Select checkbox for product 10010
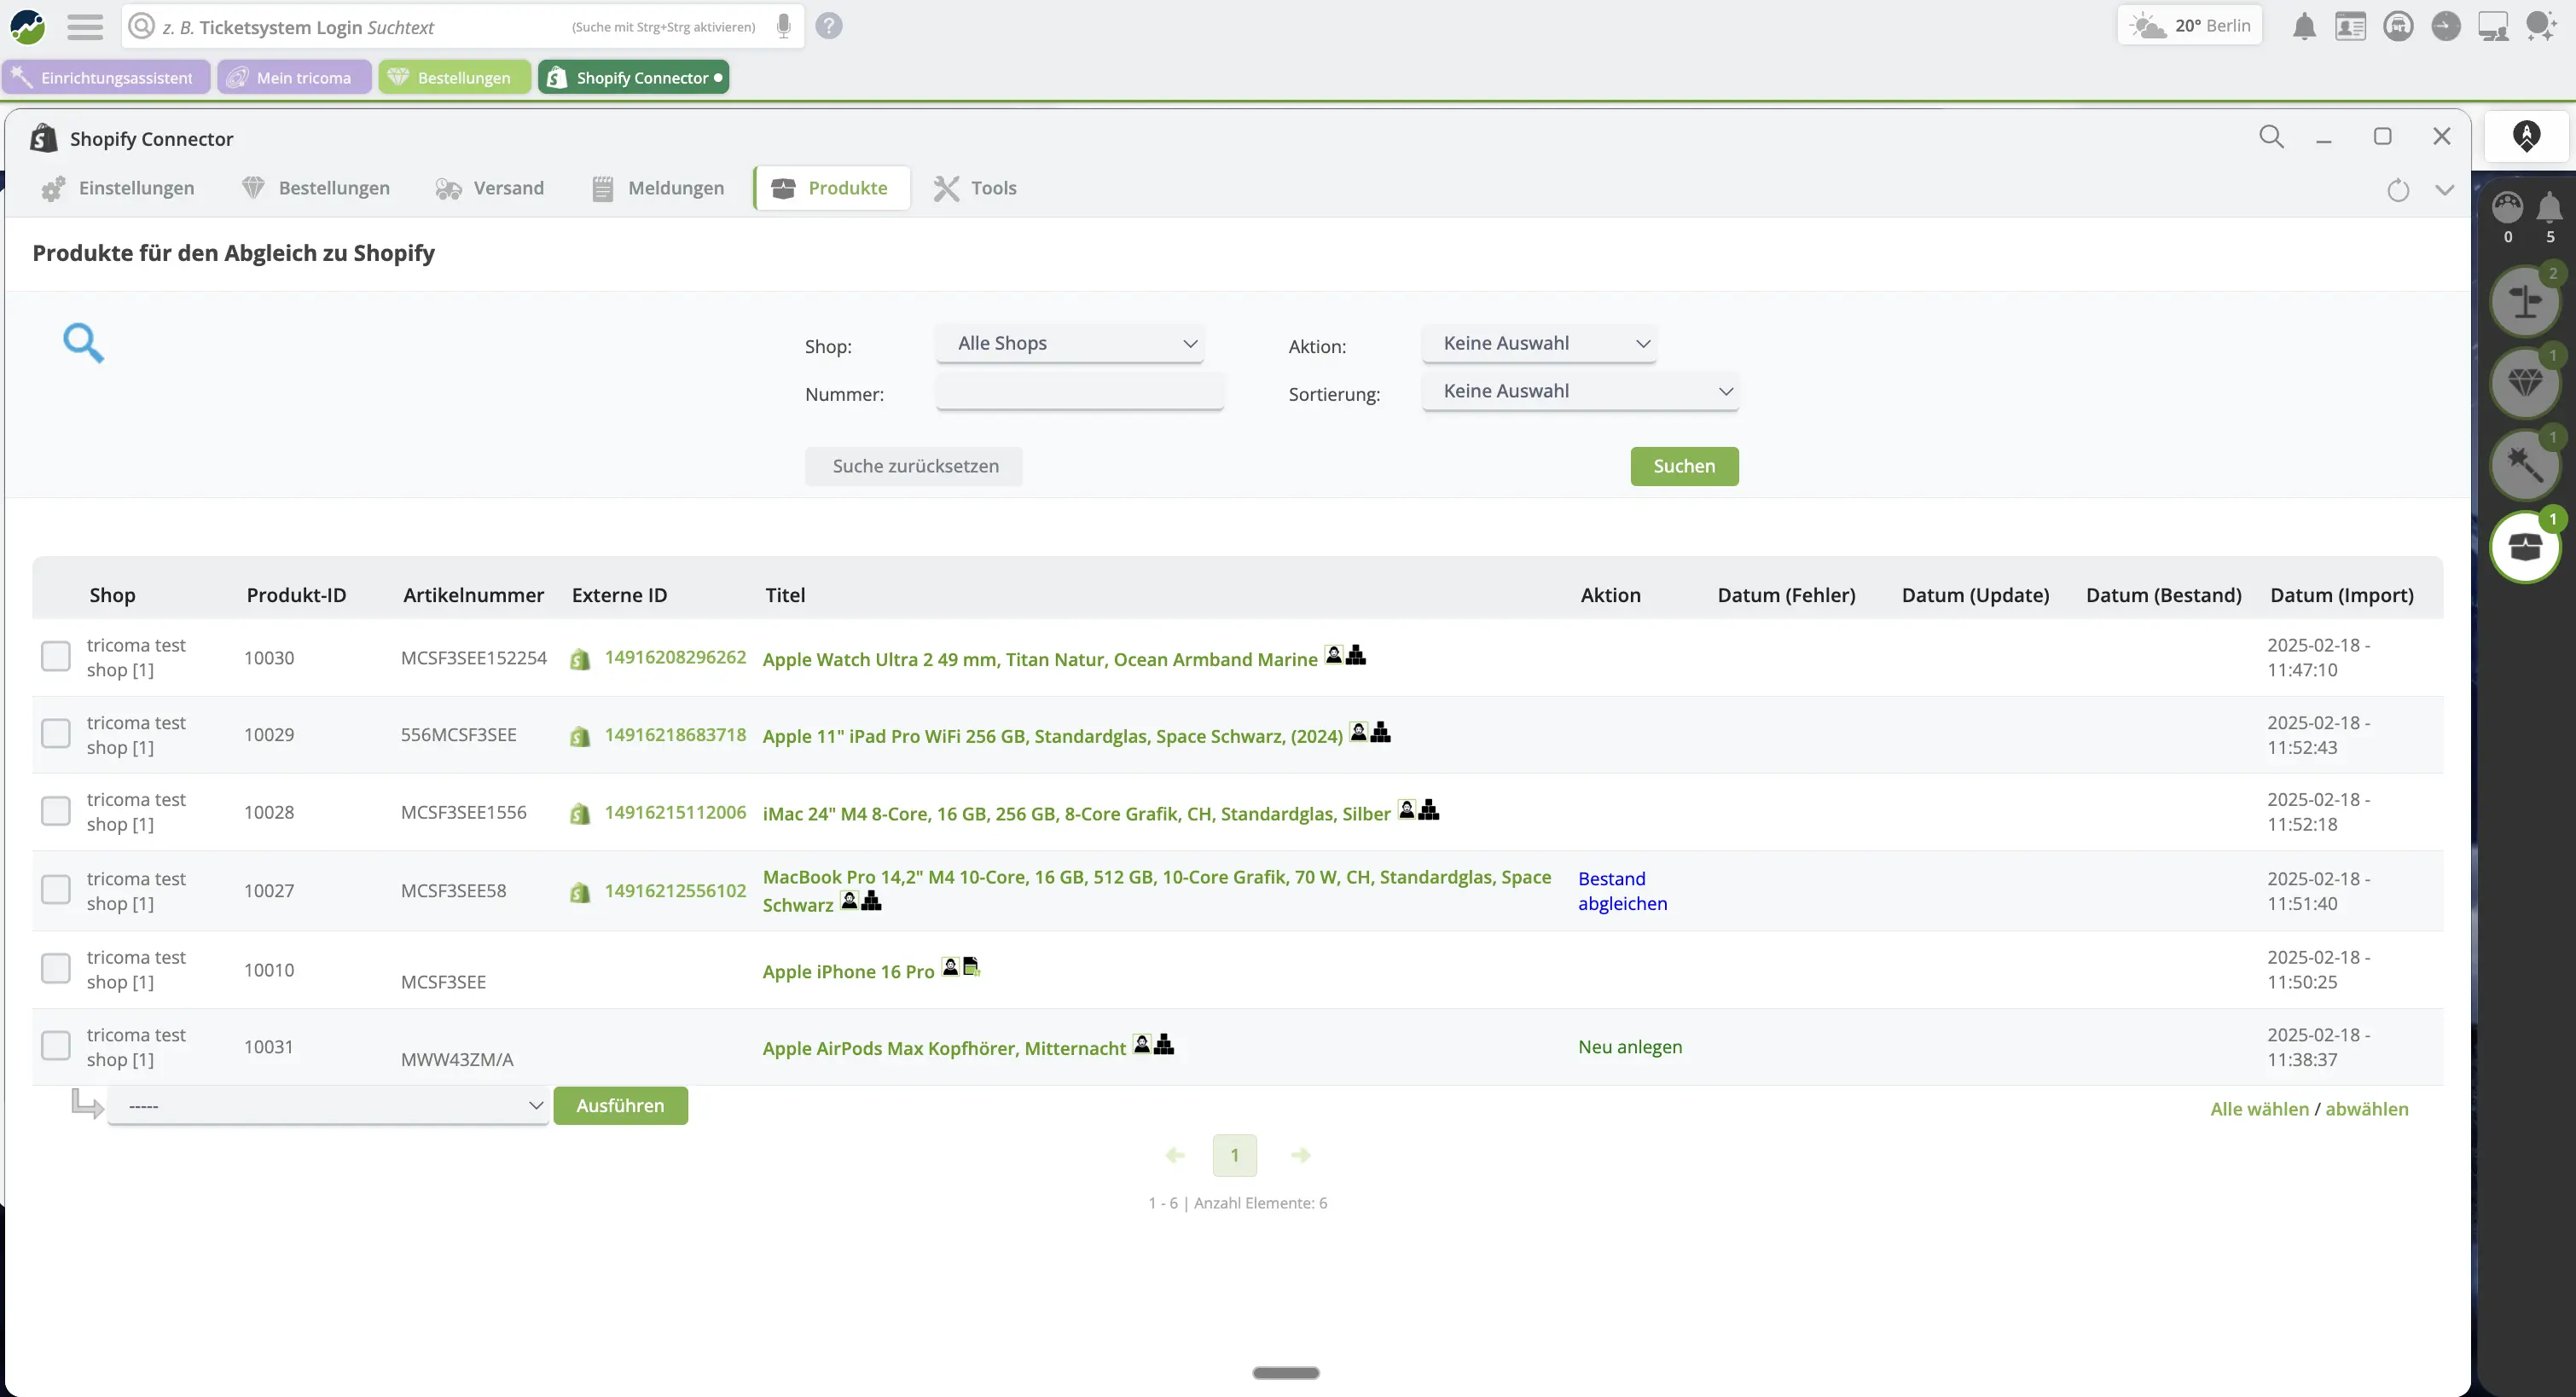2576x1397 pixels. 56,969
